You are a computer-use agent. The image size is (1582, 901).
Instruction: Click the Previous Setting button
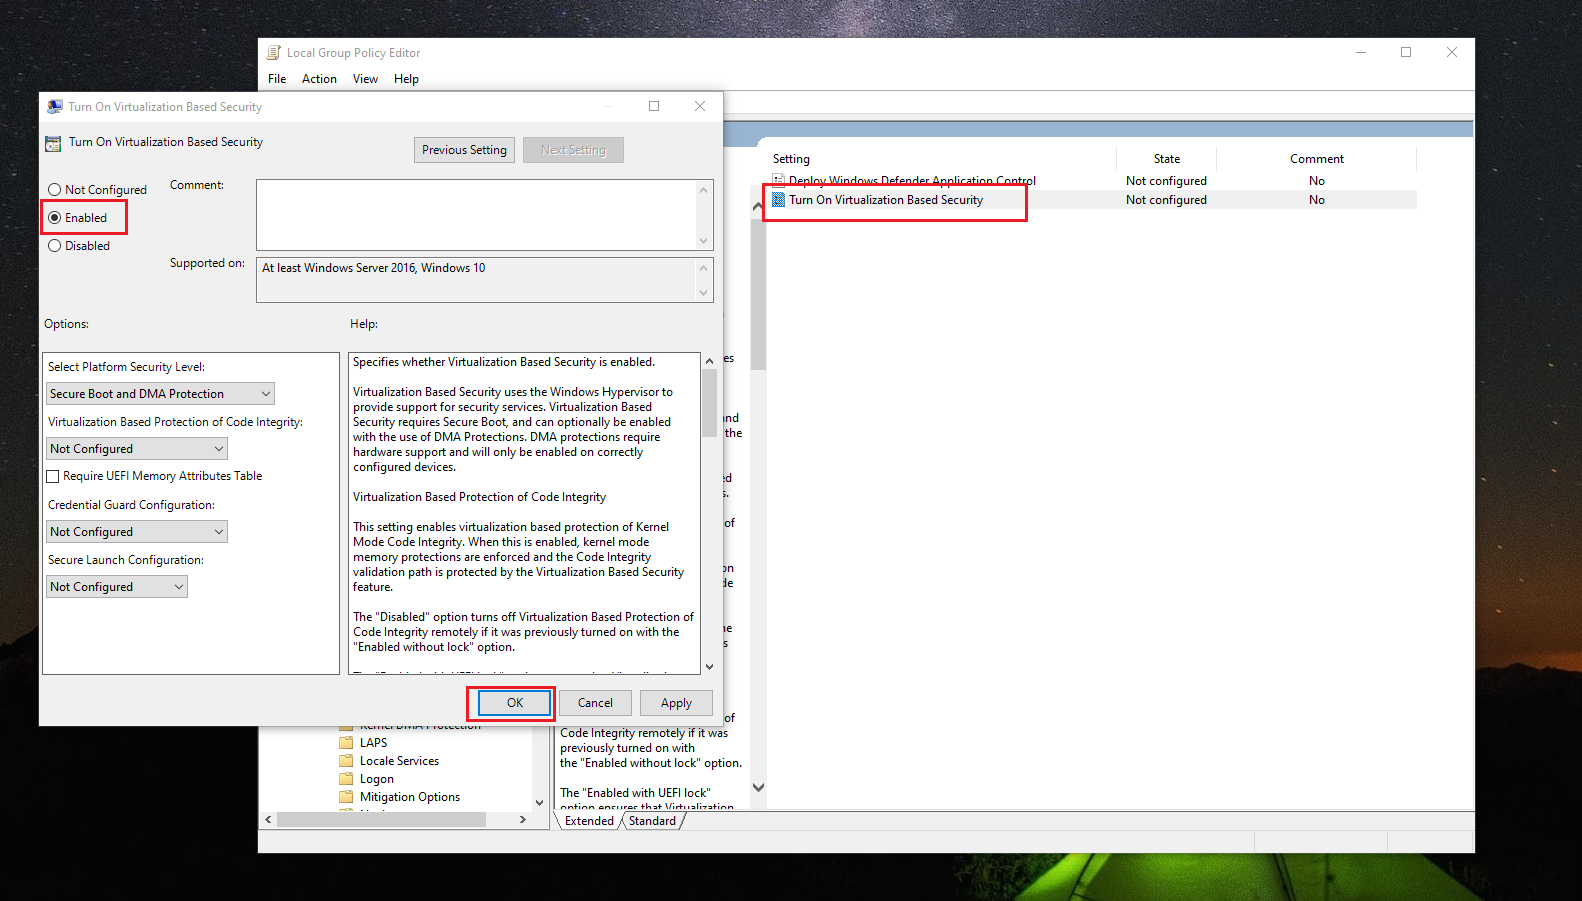(x=464, y=150)
